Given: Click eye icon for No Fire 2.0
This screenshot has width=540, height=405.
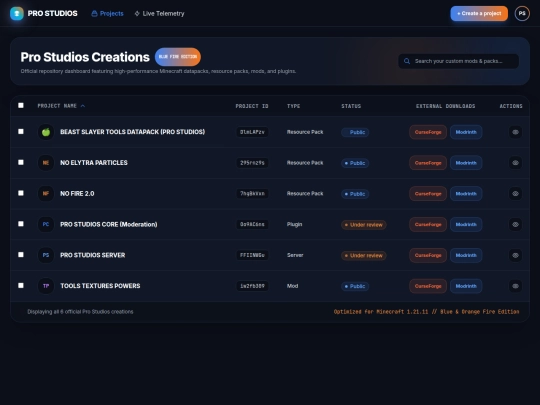Looking at the screenshot, I should tap(515, 194).
